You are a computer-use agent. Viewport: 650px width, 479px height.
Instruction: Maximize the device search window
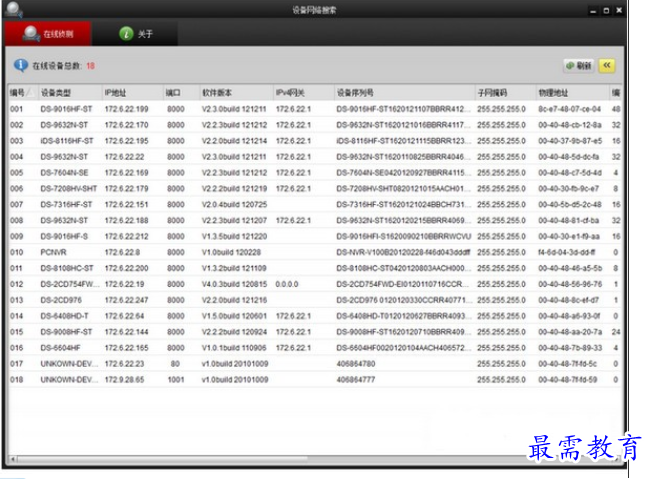606,11
